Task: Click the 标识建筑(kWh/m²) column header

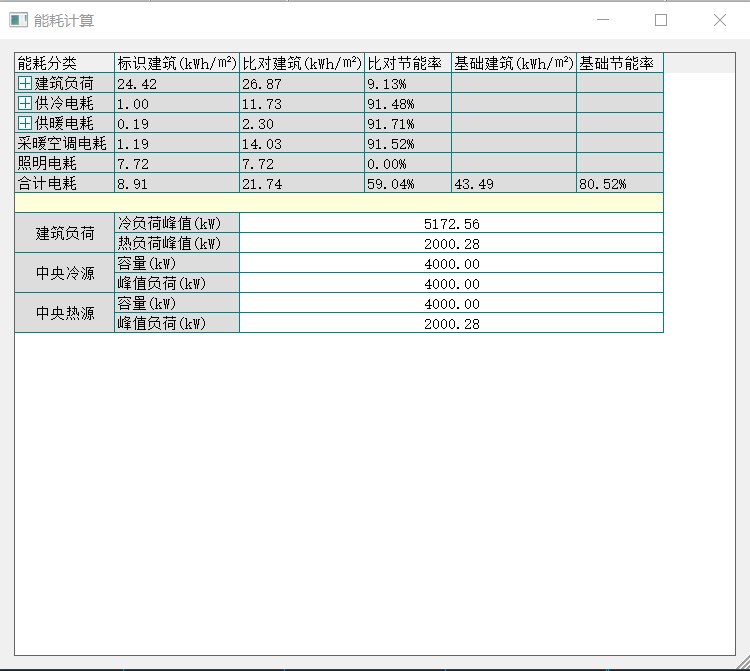Action: click(177, 64)
